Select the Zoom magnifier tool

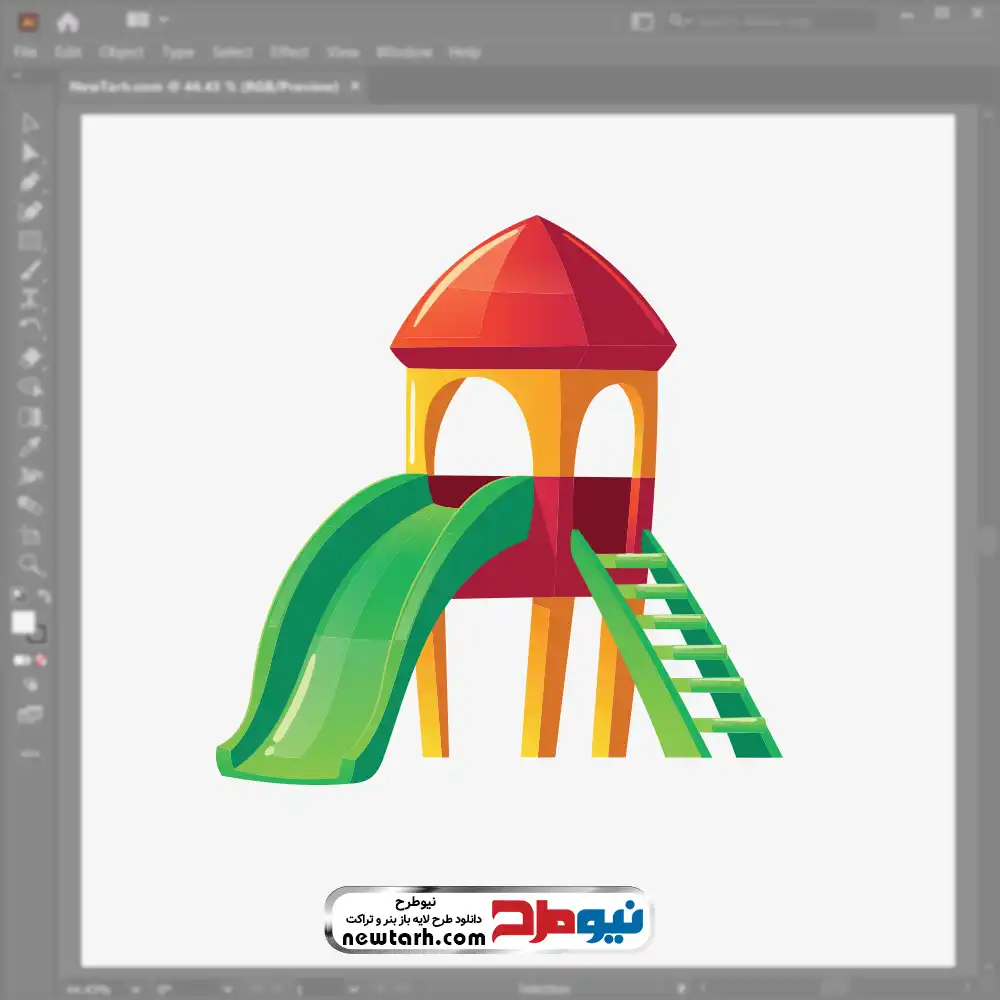coord(31,565)
